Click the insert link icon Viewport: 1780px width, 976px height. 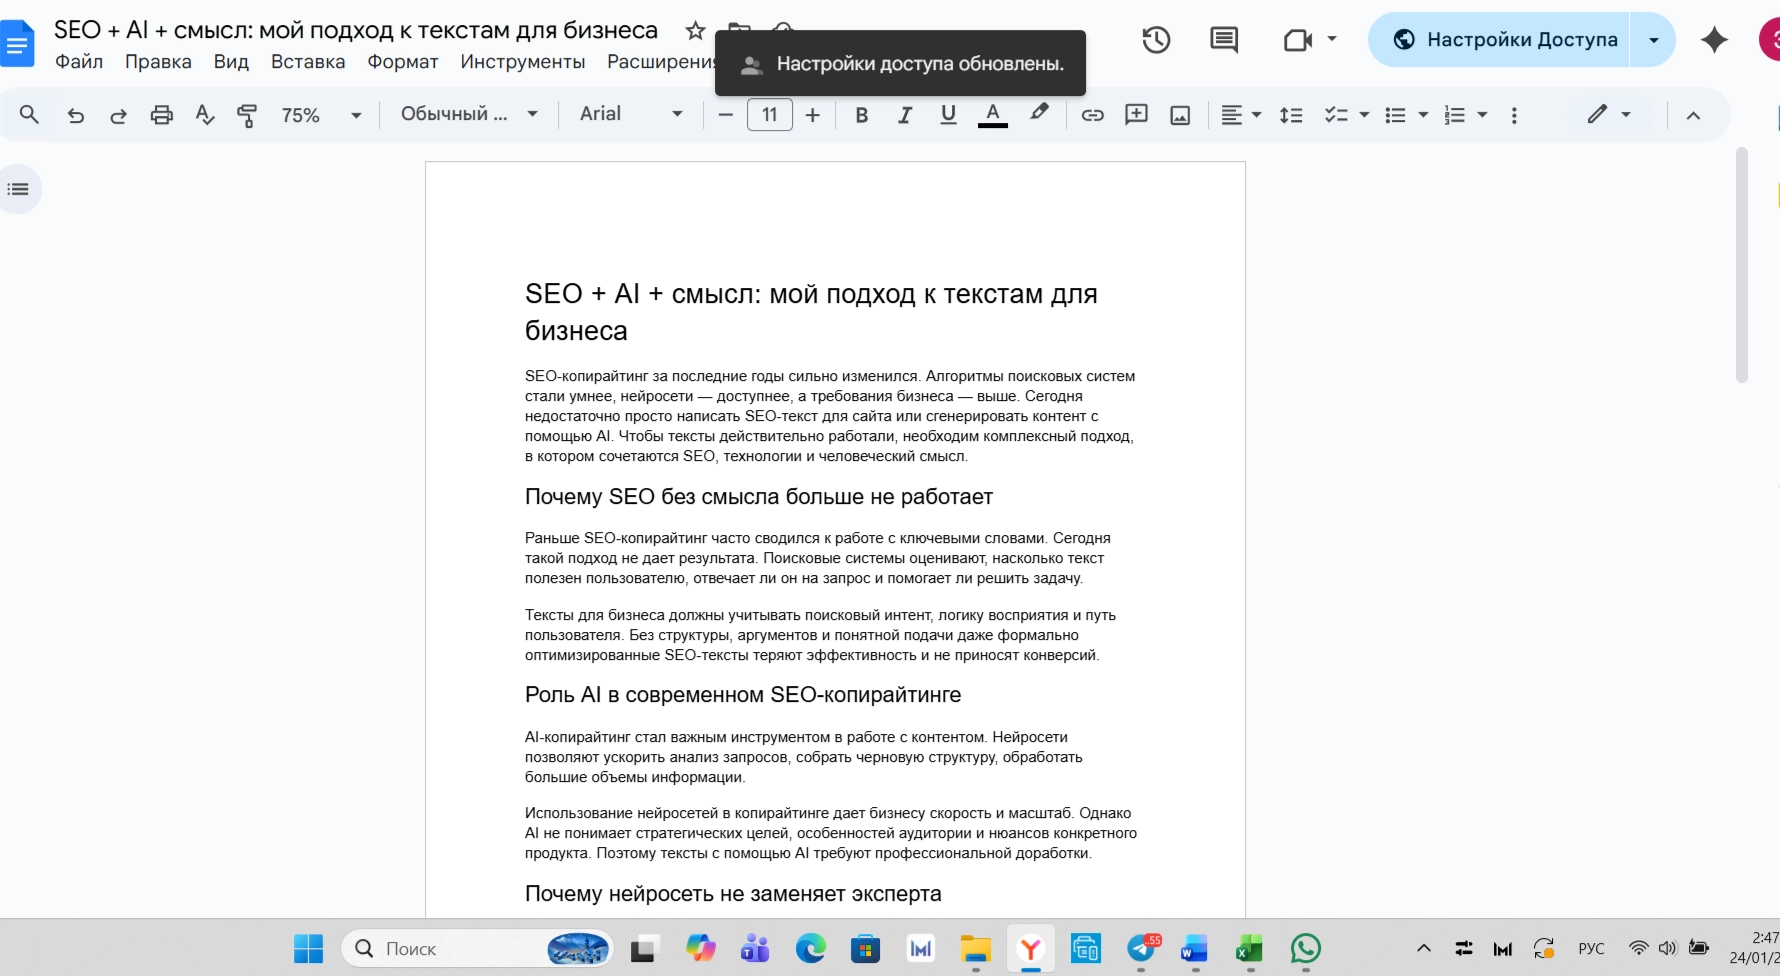coord(1092,115)
